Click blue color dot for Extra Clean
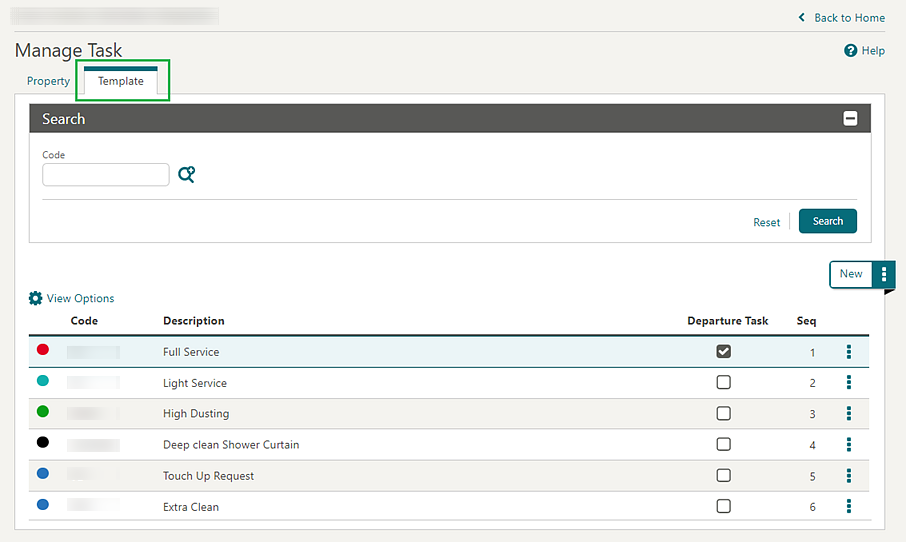The width and height of the screenshot is (906, 542). (43, 504)
